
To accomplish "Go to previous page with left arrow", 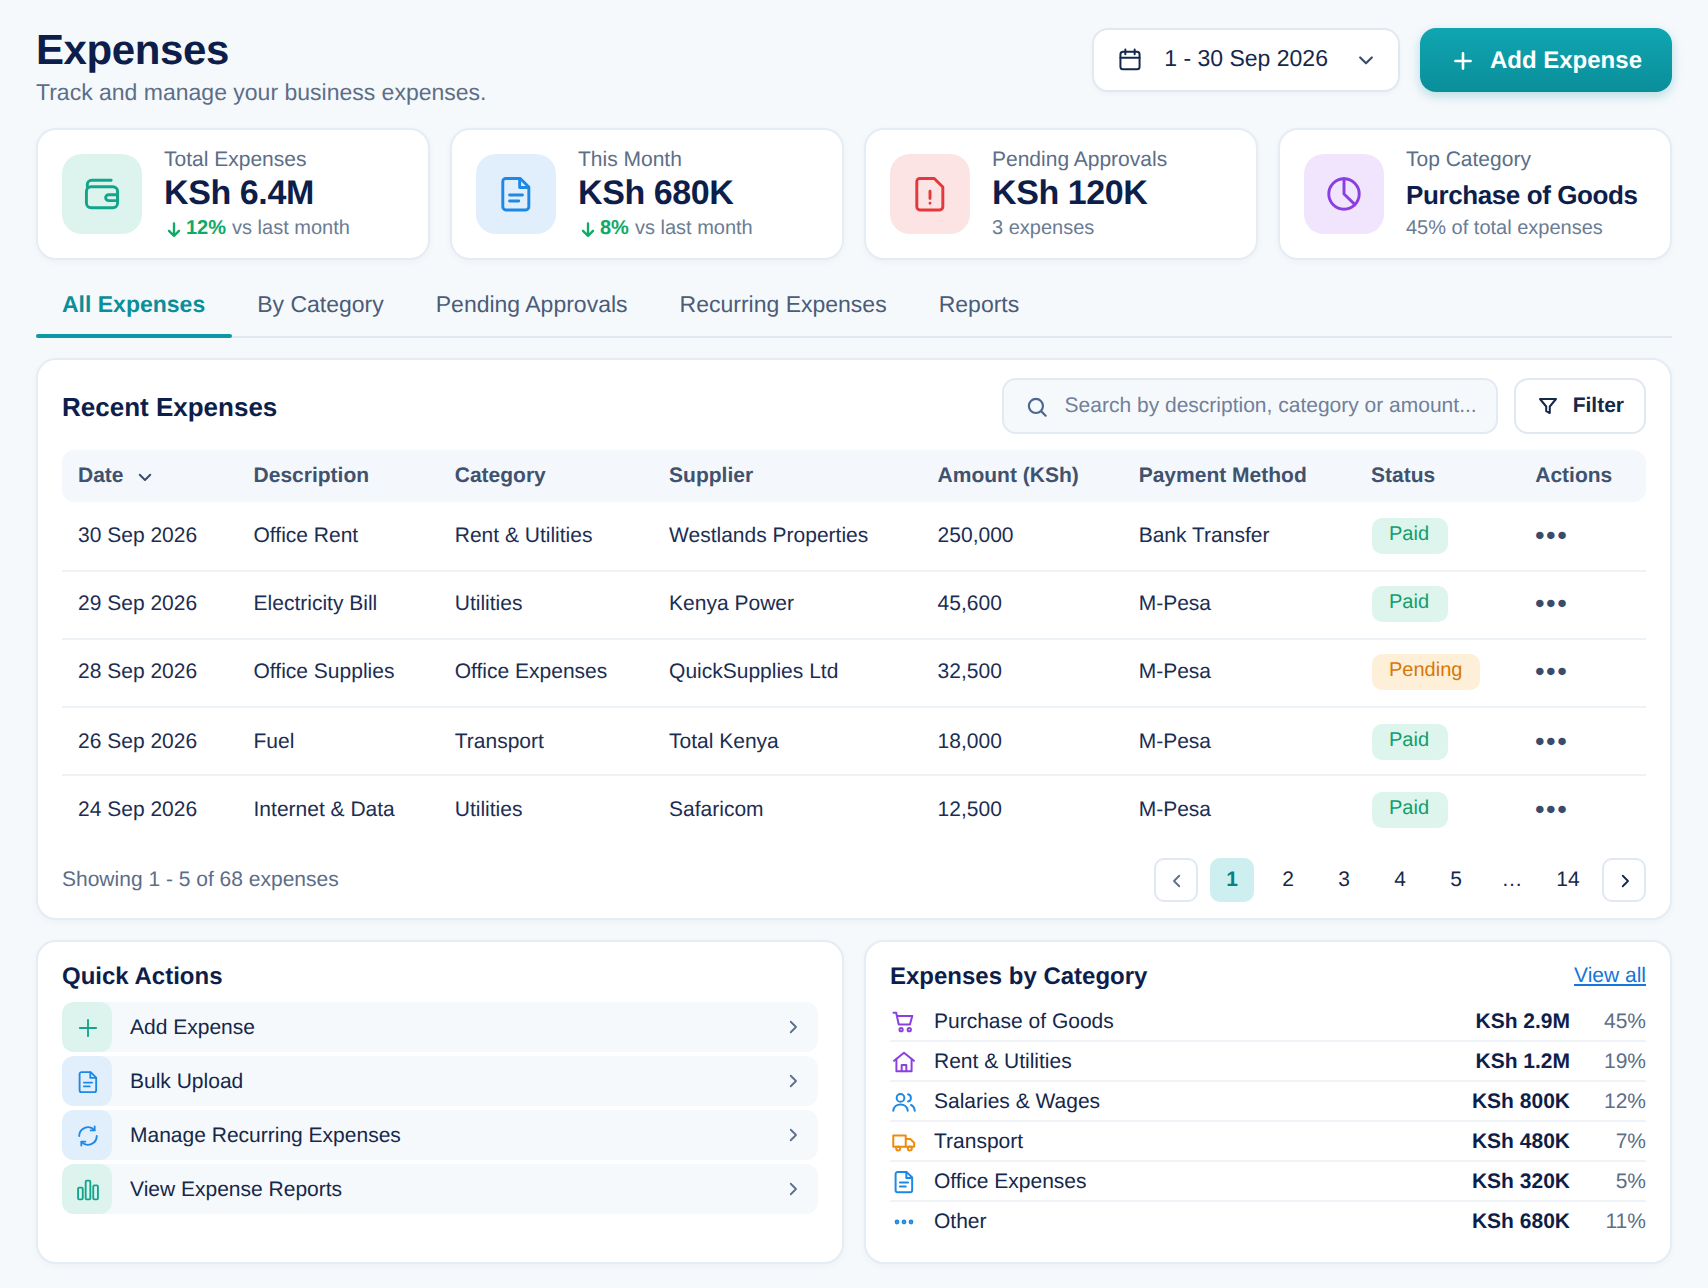I will pyautogui.click(x=1176, y=880).
